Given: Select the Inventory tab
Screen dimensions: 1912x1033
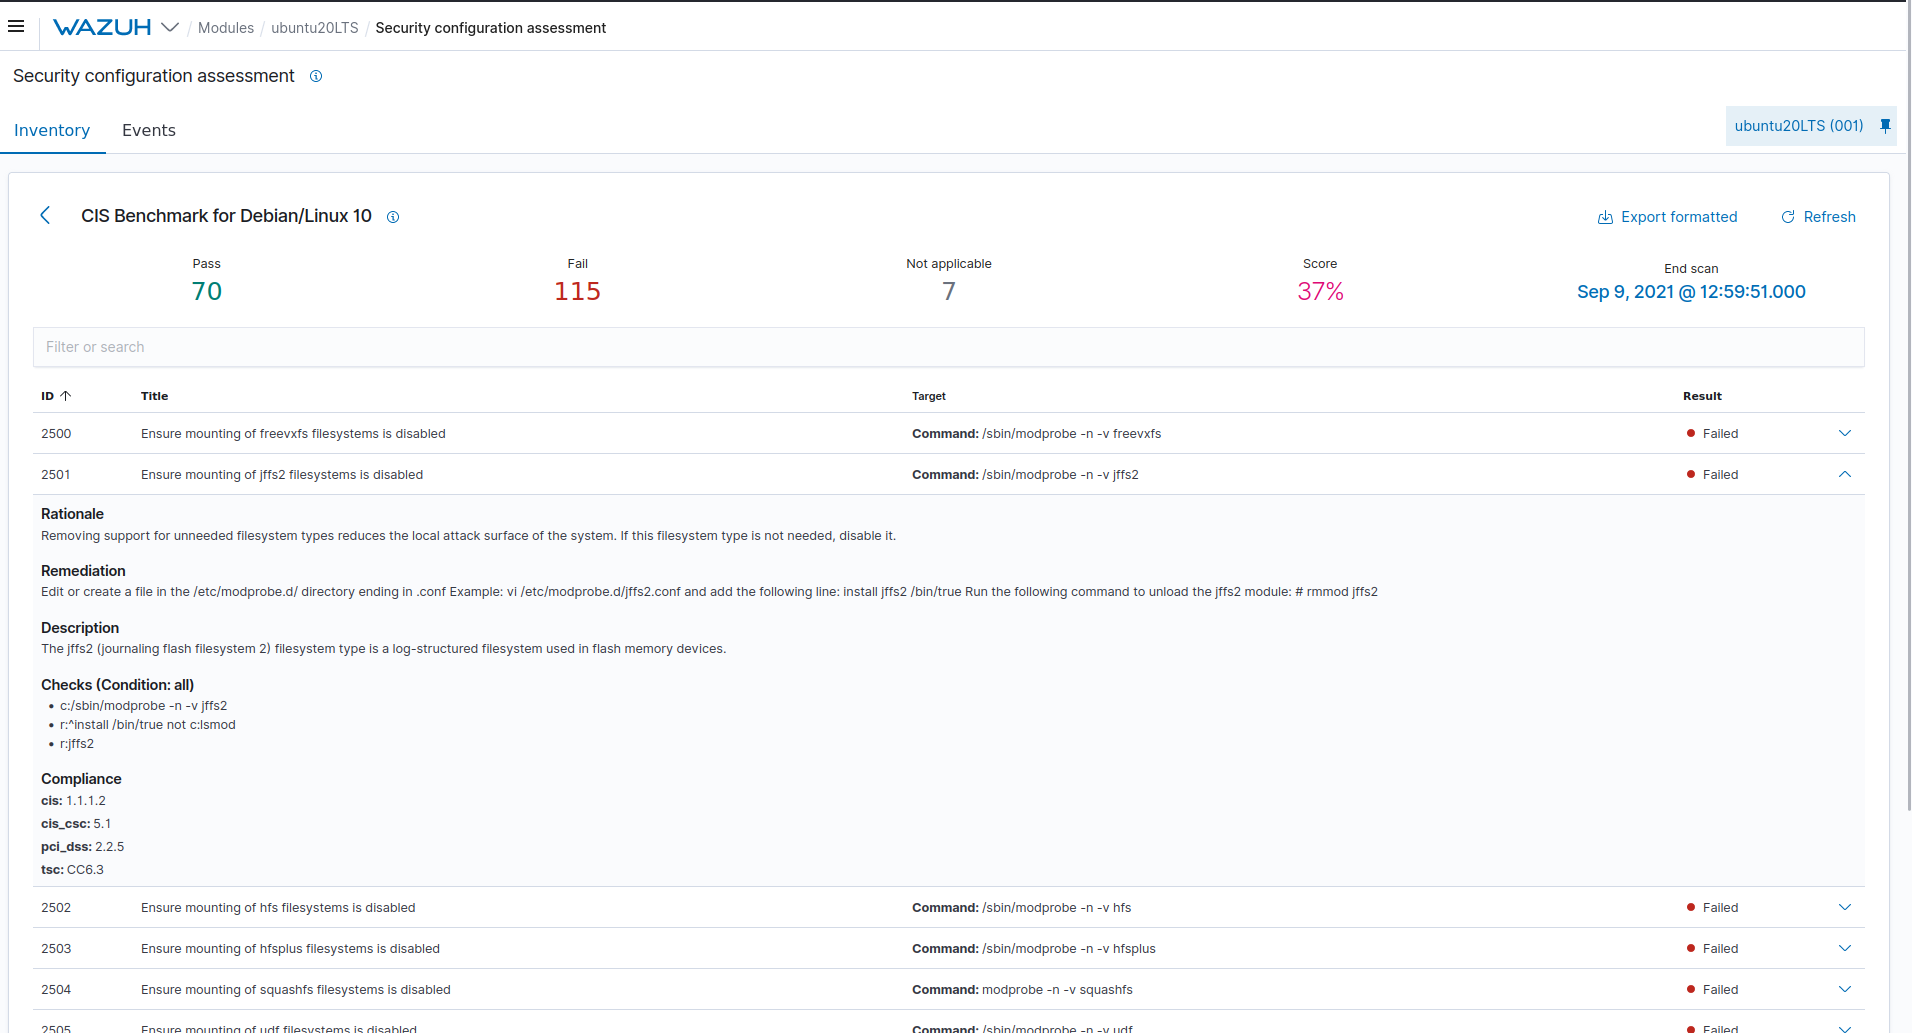Looking at the screenshot, I should coord(52,130).
